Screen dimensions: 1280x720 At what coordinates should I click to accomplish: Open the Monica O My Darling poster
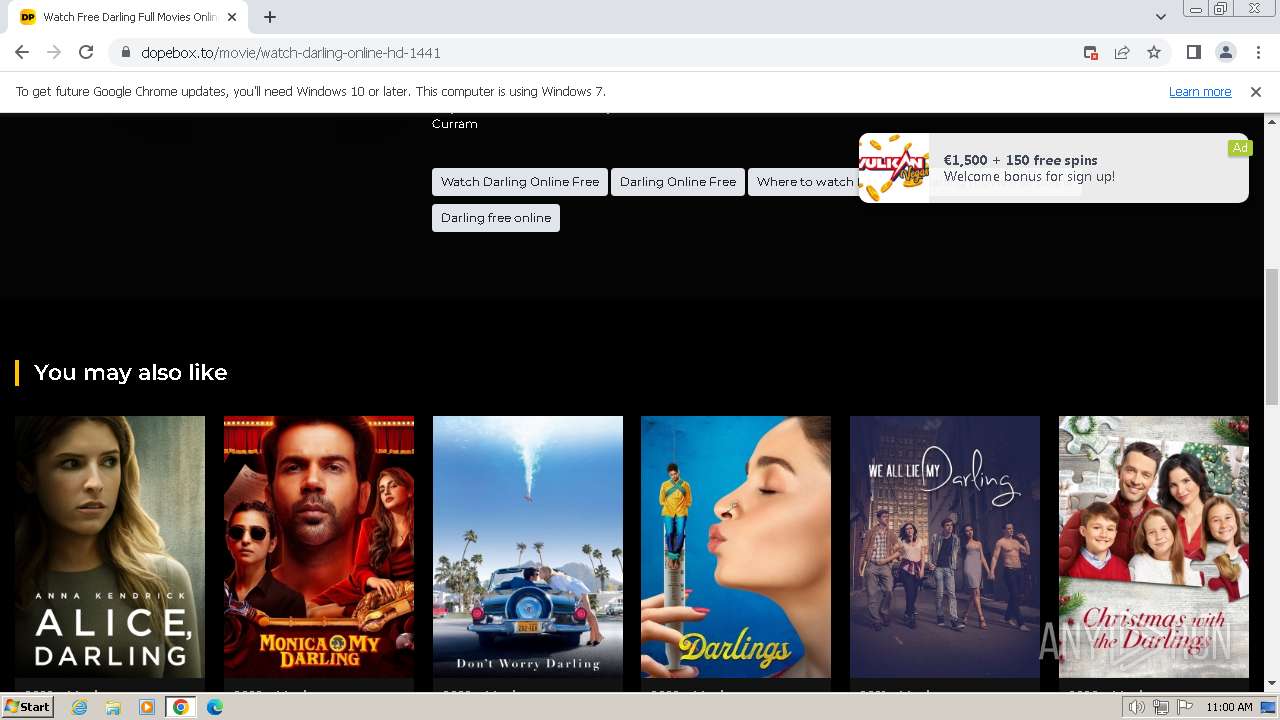click(x=319, y=547)
